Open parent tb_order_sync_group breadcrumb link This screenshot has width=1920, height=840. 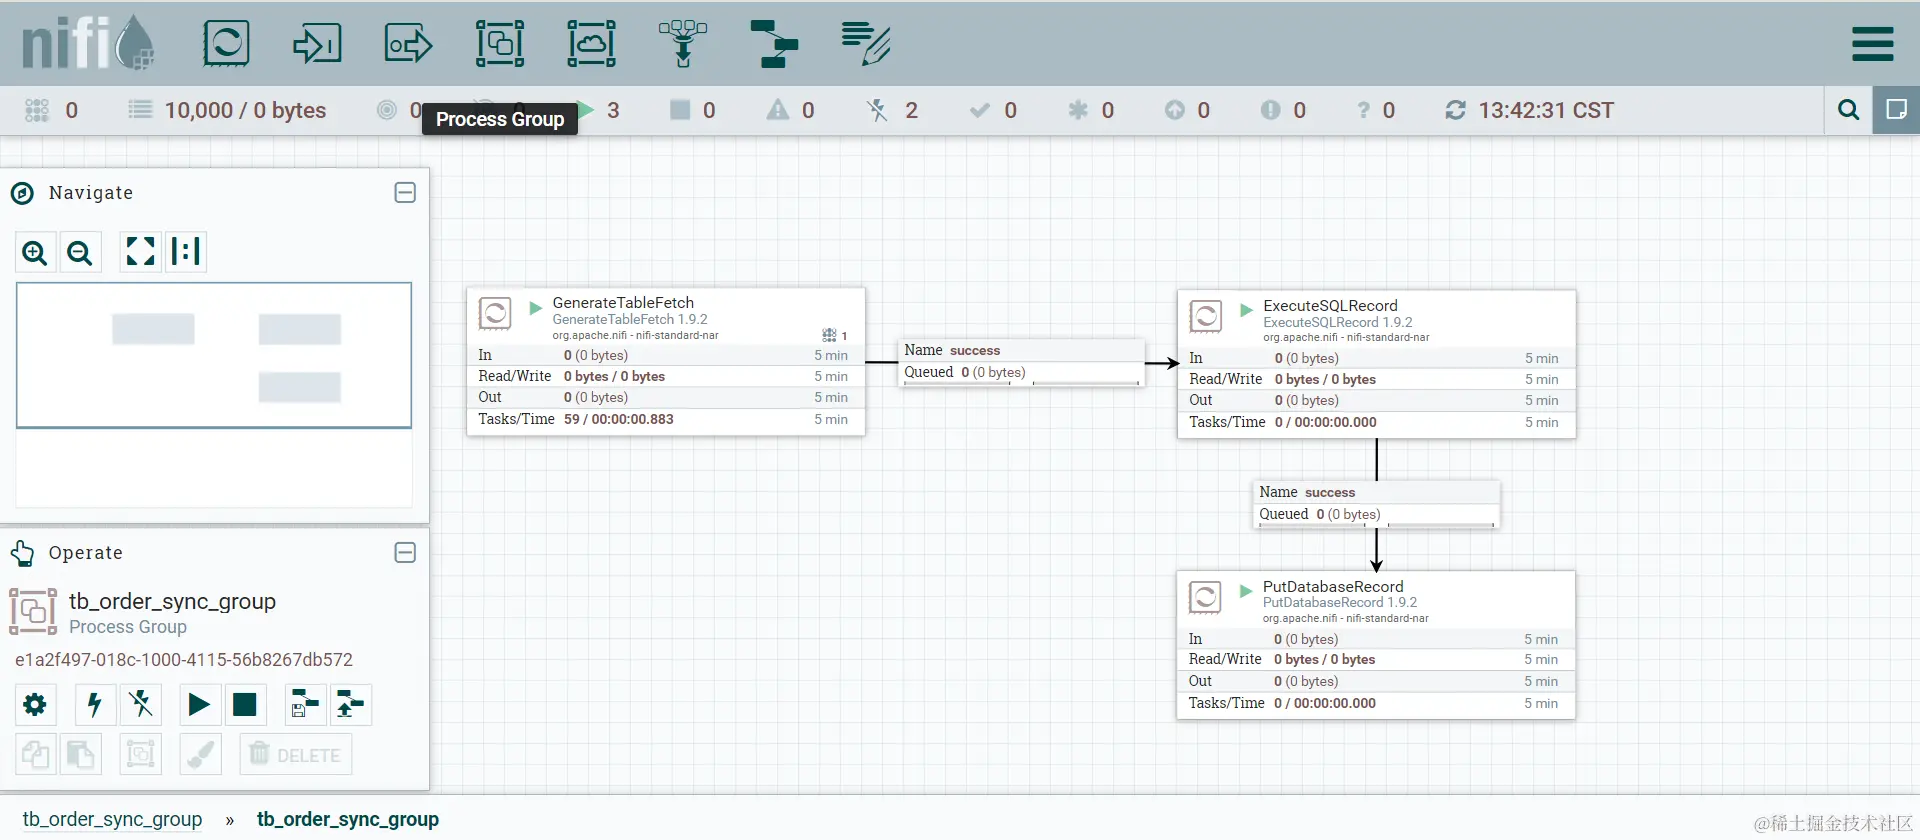pyautogui.click(x=112, y=819)
